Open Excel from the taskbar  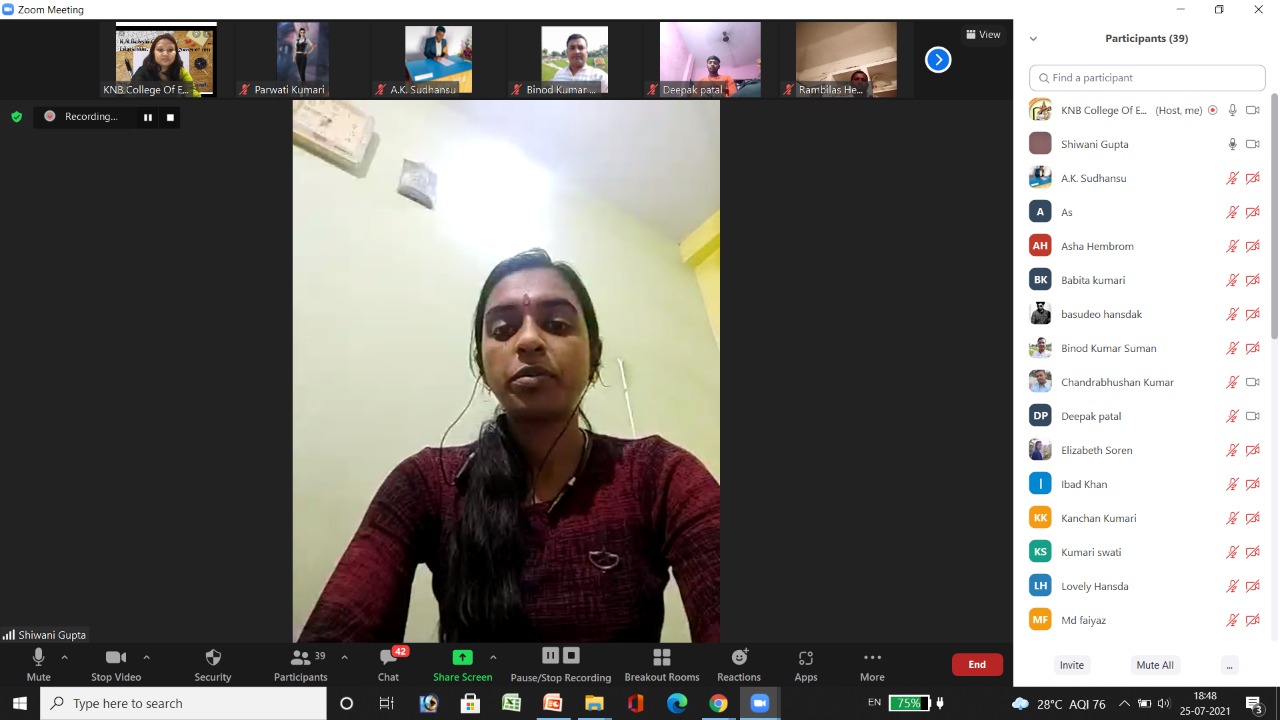(511, 703)
